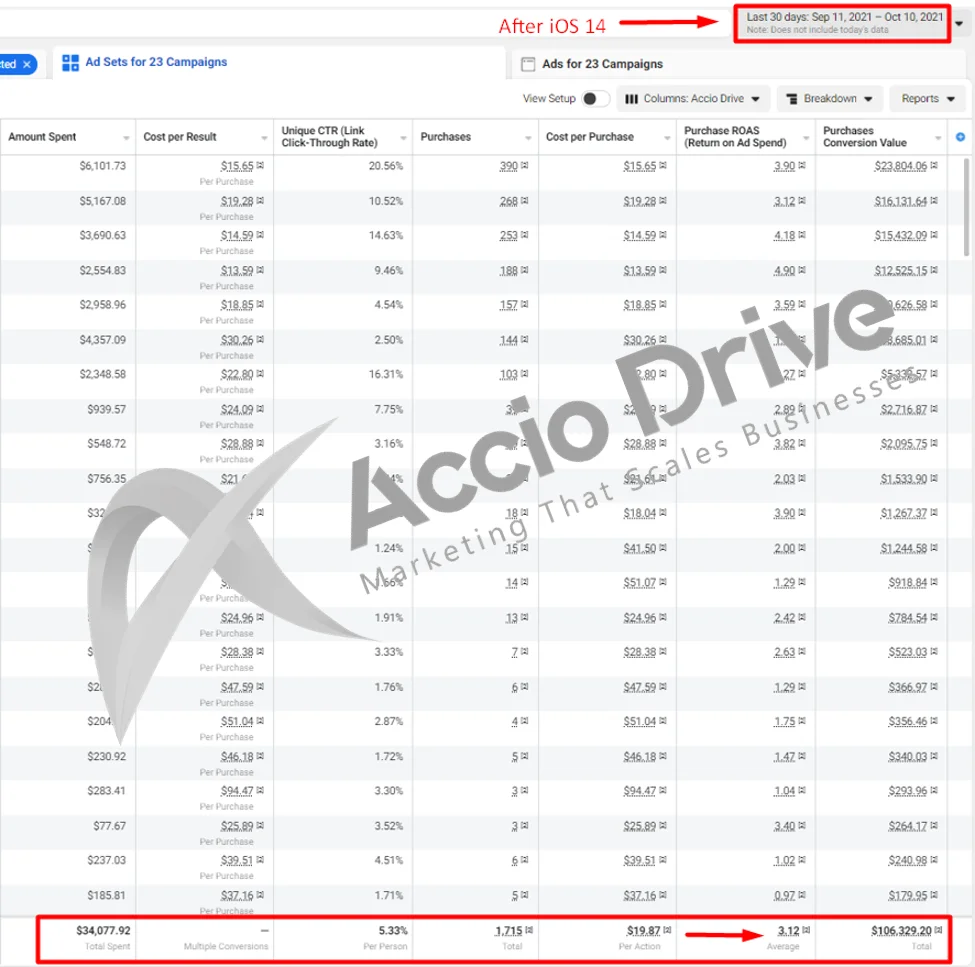Viewport: 975px width, 967px height.
Task: Expand the Columns: Accio Drive dropdown
Action: (694, 99)
